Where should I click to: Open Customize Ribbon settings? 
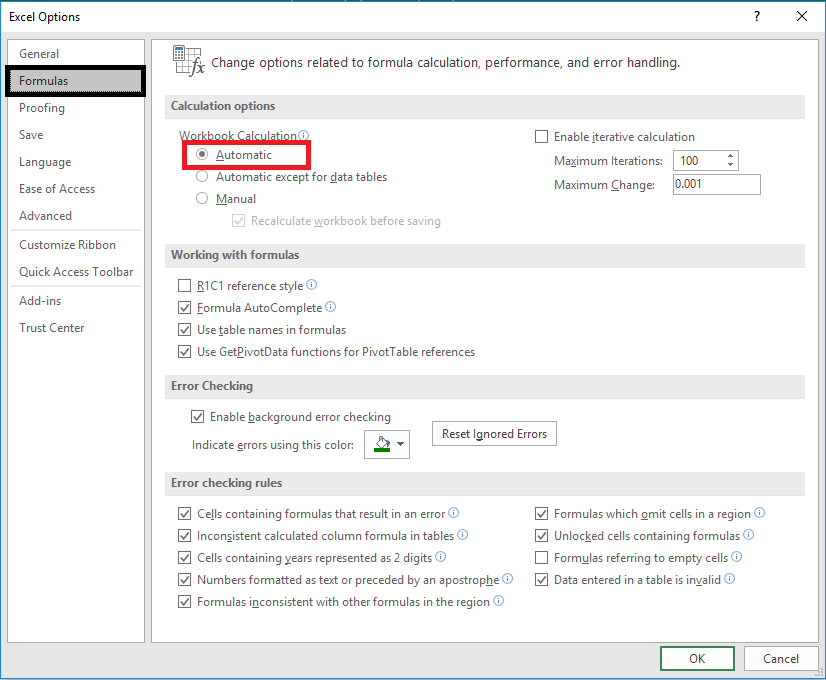tap(67, 245)
